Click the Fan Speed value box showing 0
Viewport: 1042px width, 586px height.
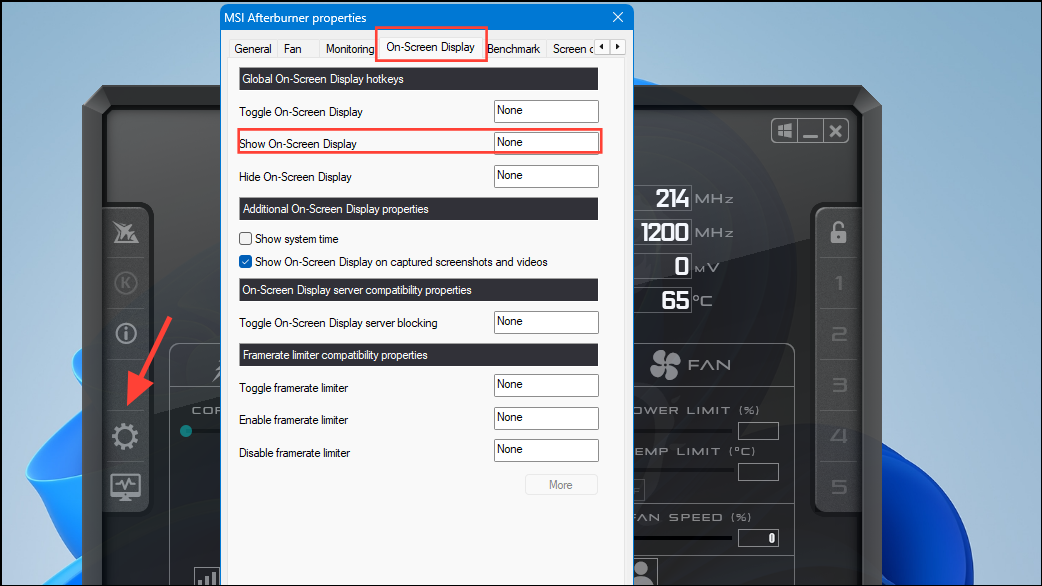tap(758, 538)
